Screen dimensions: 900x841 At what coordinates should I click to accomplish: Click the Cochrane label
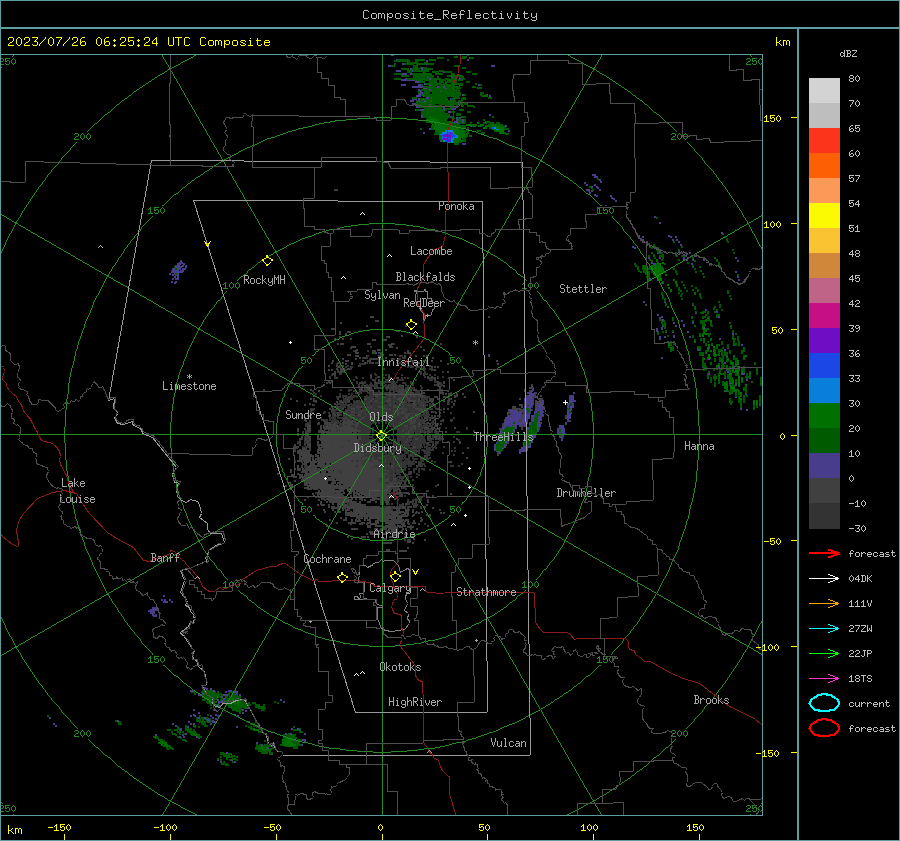point(327,559)
